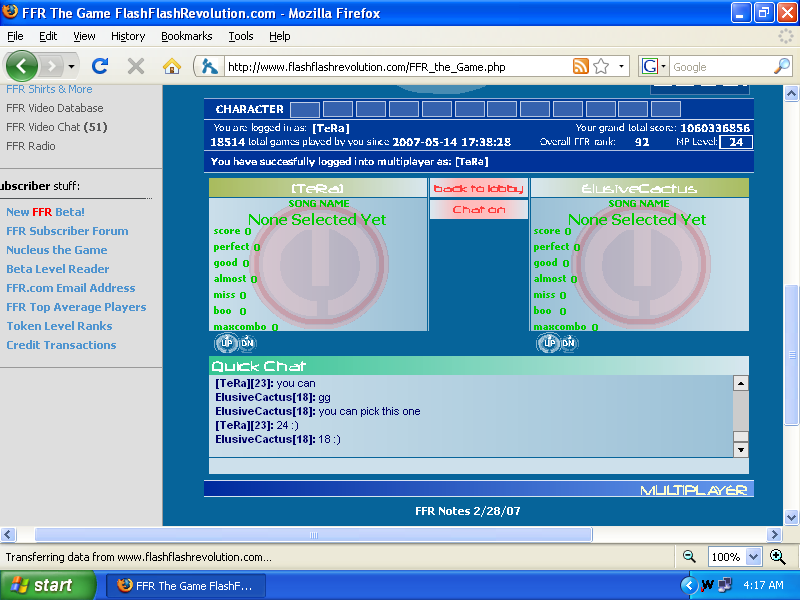
Task: Open the Tools menu
Action: [x=241, y=36]
